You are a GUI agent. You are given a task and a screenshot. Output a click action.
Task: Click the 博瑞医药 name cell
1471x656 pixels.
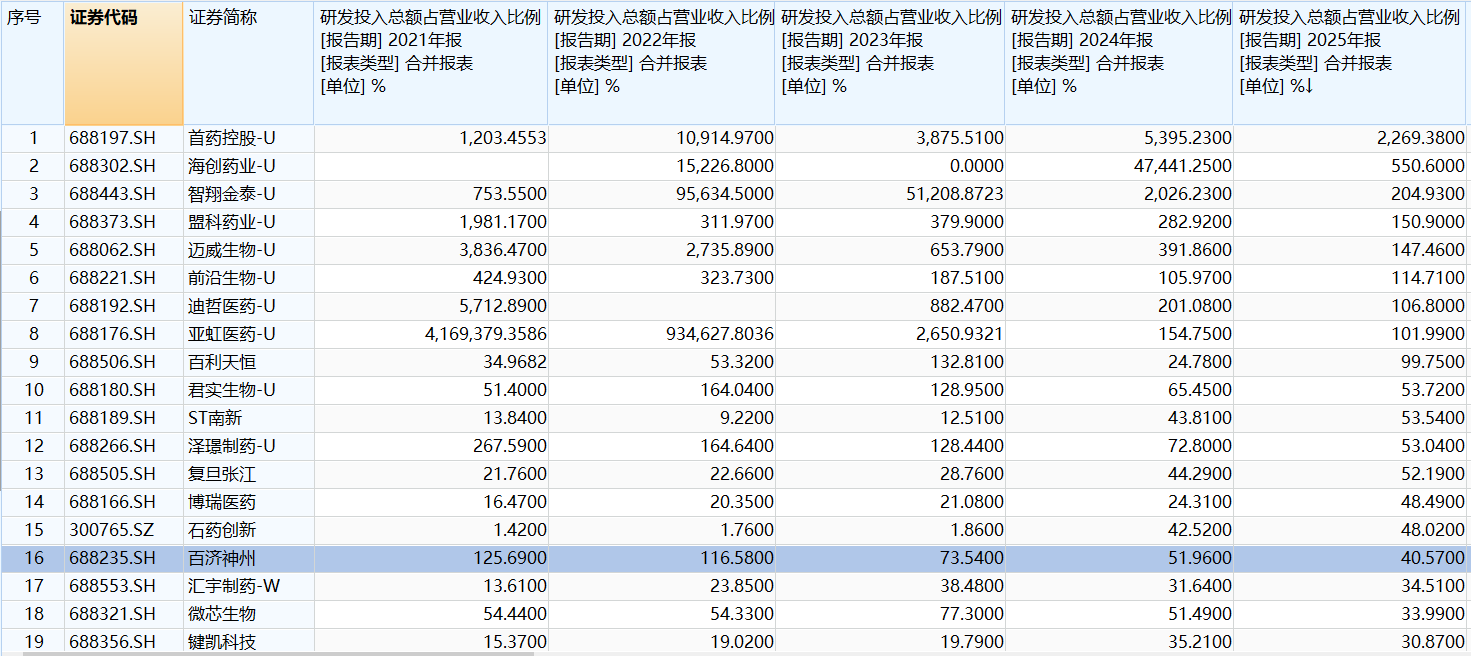pos(248,502)
